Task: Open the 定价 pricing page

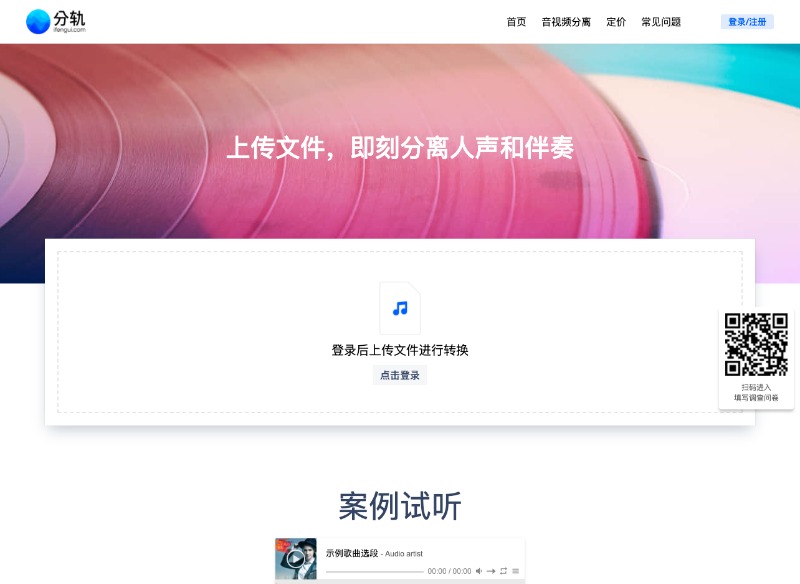Action: pos(616,22)
